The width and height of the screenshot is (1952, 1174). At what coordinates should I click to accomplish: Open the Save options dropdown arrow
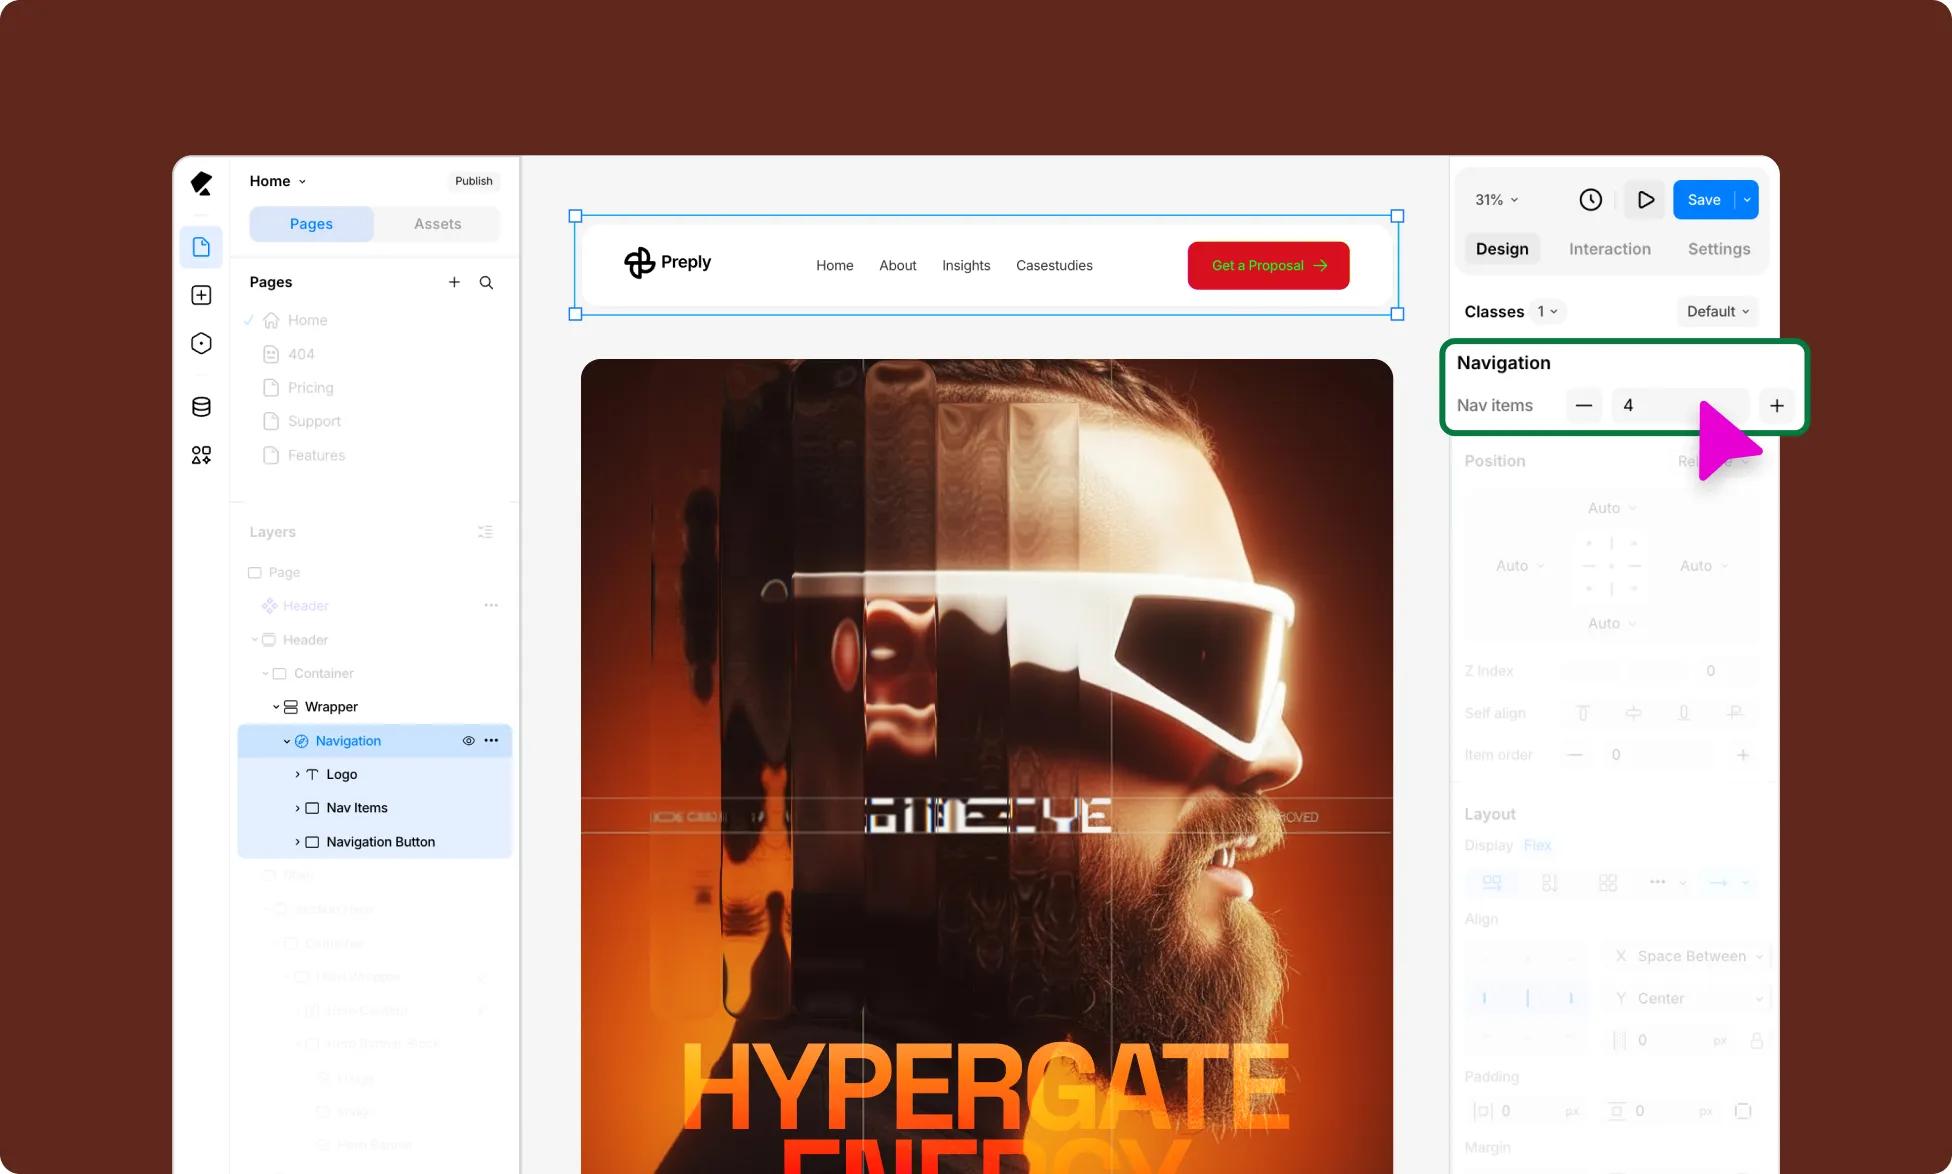1747,200
